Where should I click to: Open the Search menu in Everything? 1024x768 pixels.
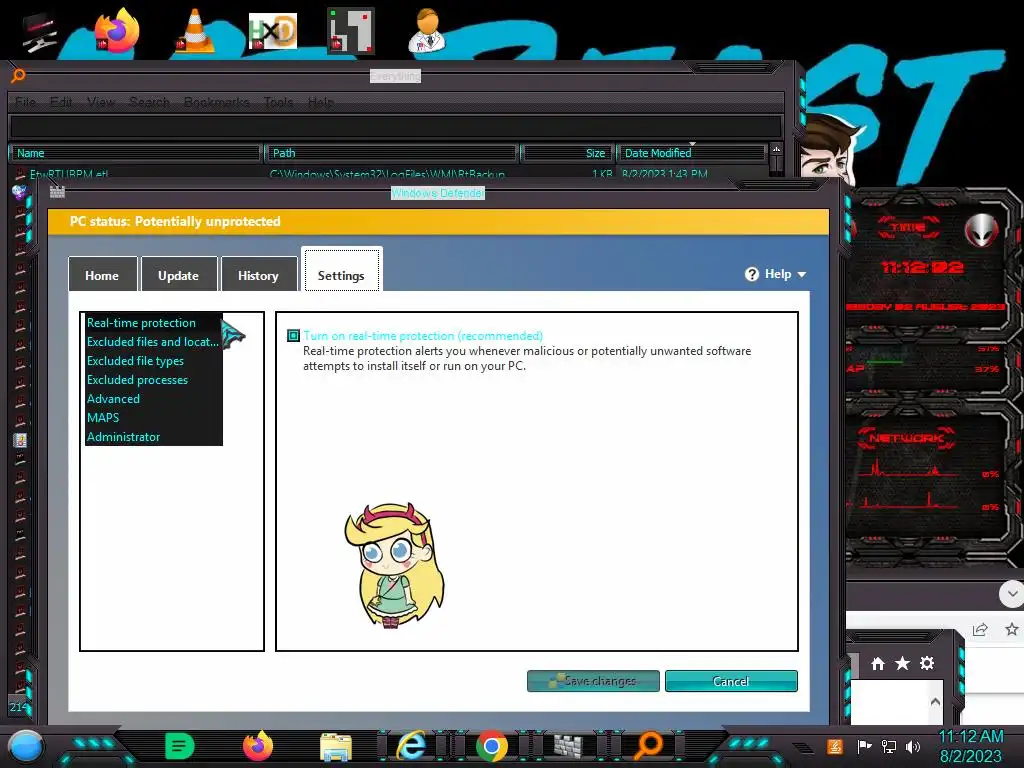click(150, 102)
